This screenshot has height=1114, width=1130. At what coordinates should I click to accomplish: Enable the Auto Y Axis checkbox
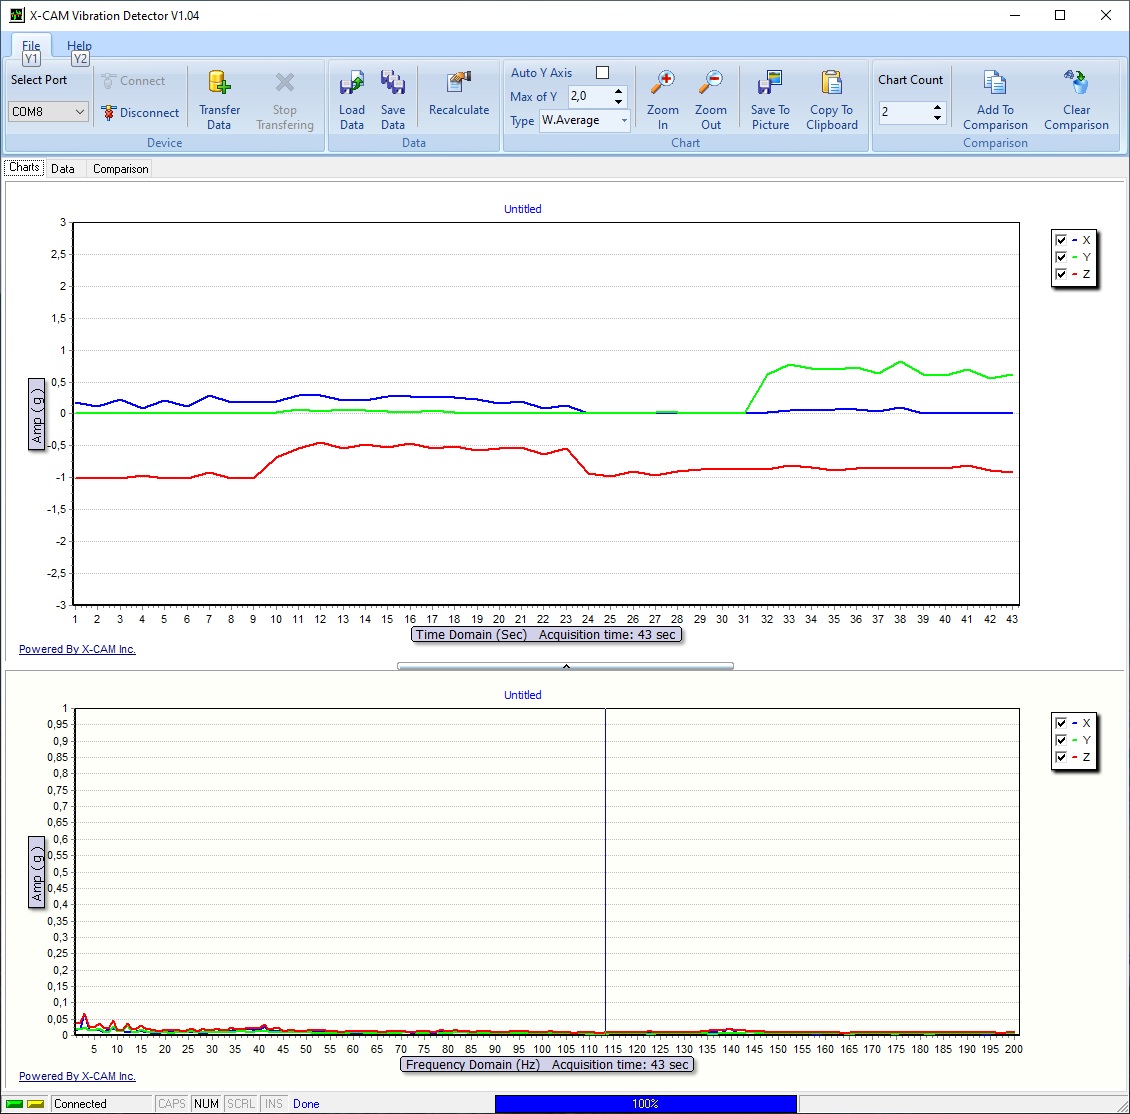[x=602, y=73]
